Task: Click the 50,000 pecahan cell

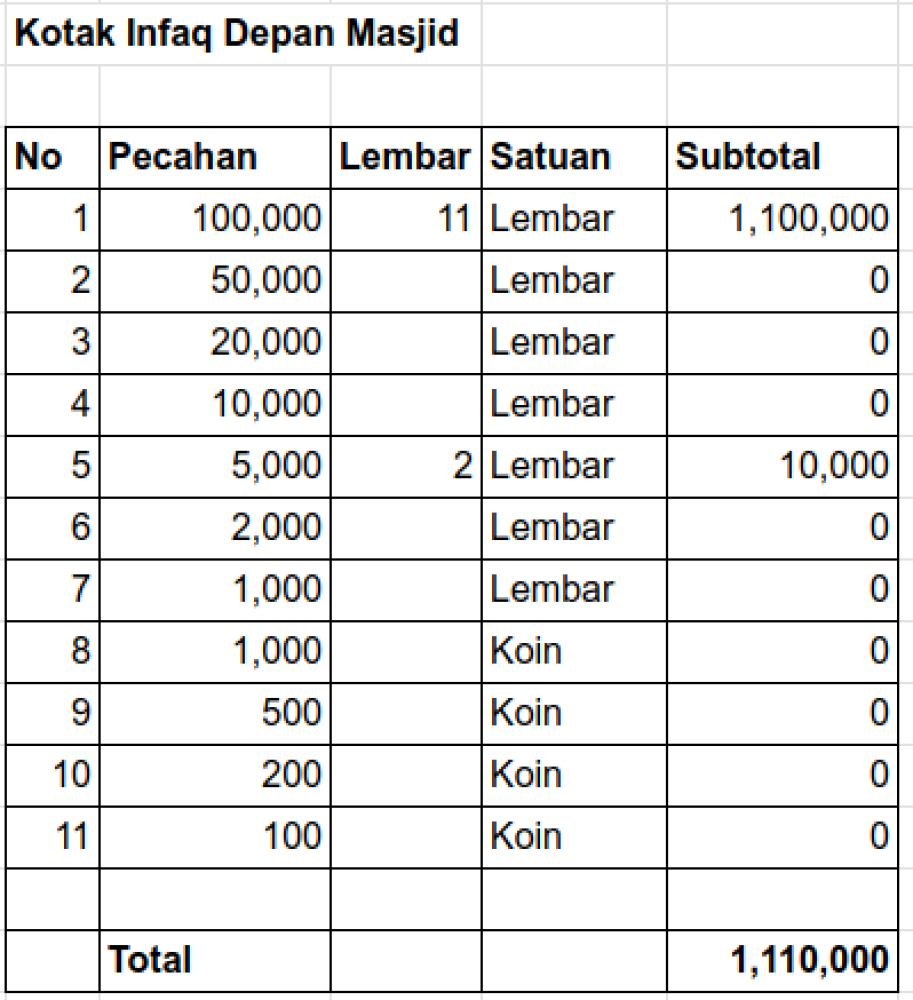Action: coord(214,281)
